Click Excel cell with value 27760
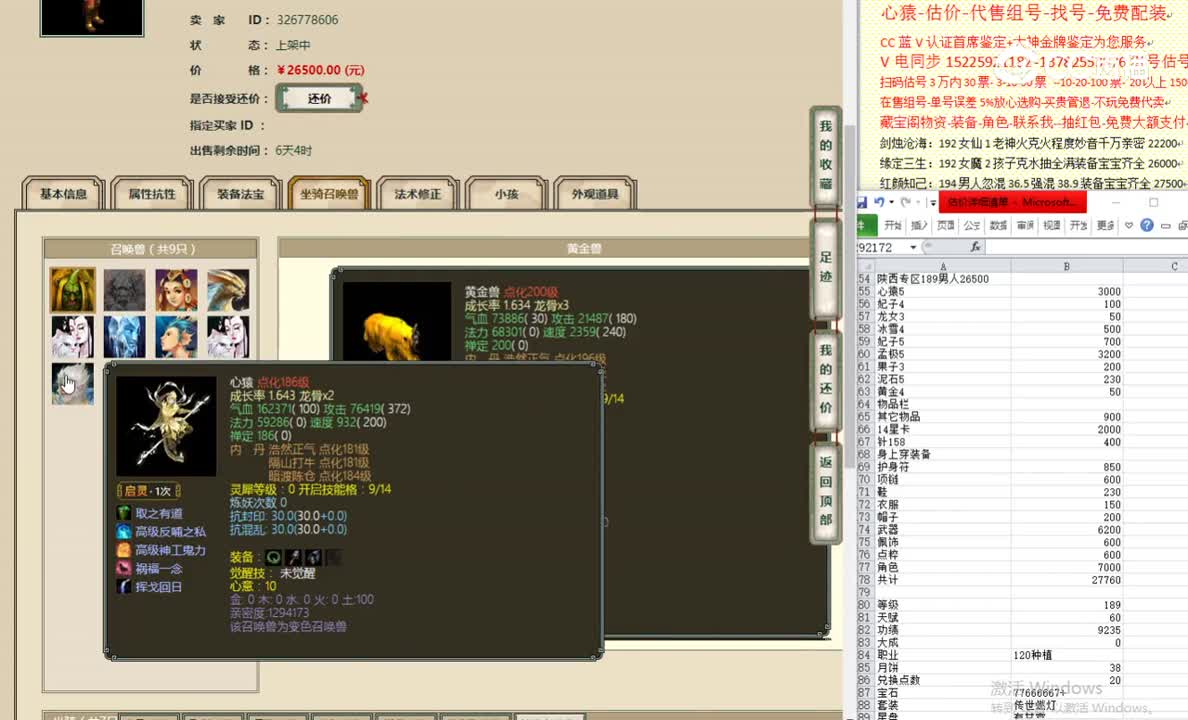1188x720 pixels. (1067, 580)
